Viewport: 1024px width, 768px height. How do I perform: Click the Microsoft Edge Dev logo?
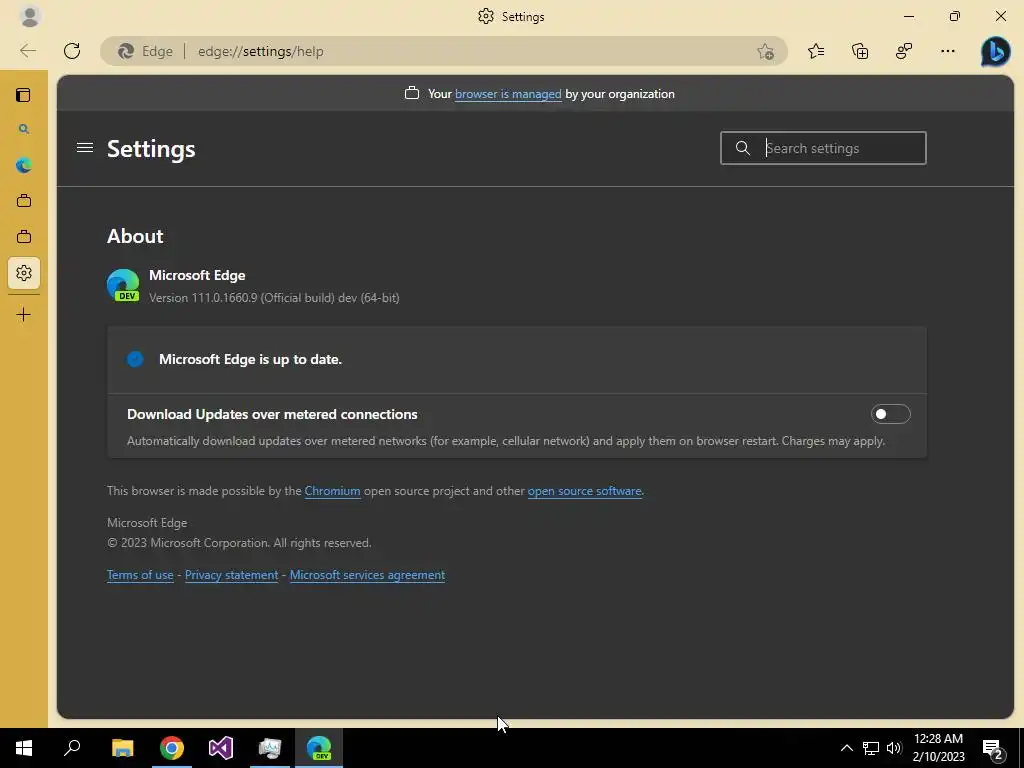(123, 285)
